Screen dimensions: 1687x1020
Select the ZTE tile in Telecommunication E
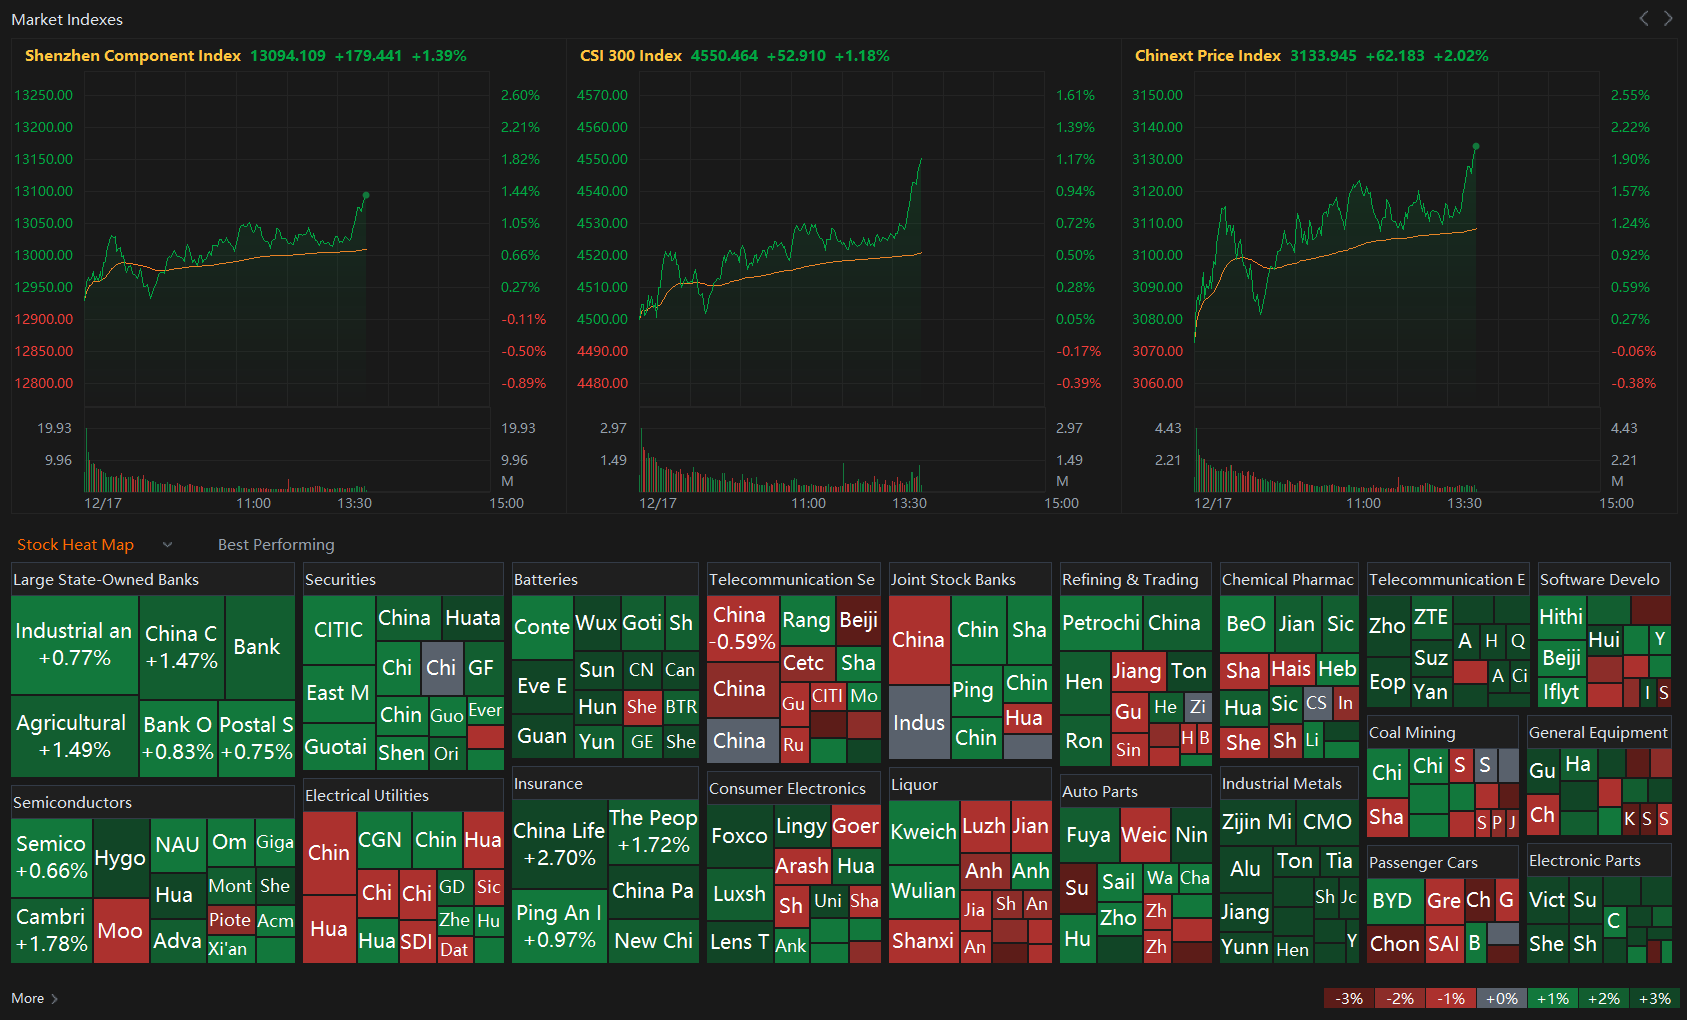coord(1431,617)
